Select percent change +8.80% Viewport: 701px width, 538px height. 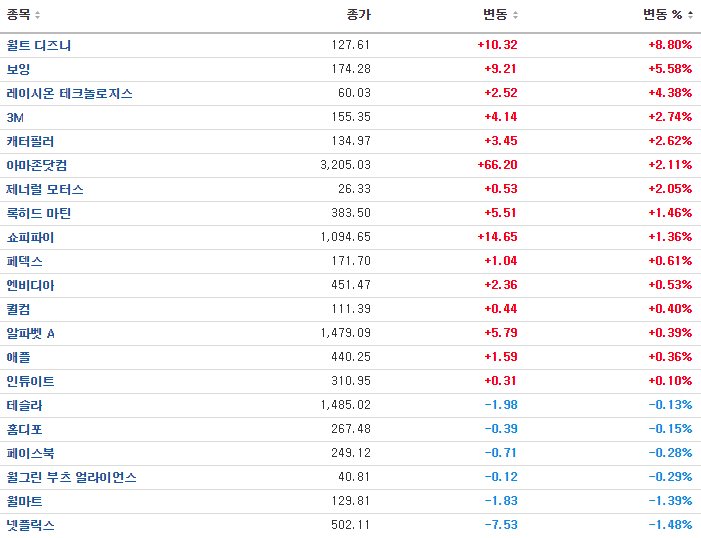pyautogui.click(x=670, y=45)
